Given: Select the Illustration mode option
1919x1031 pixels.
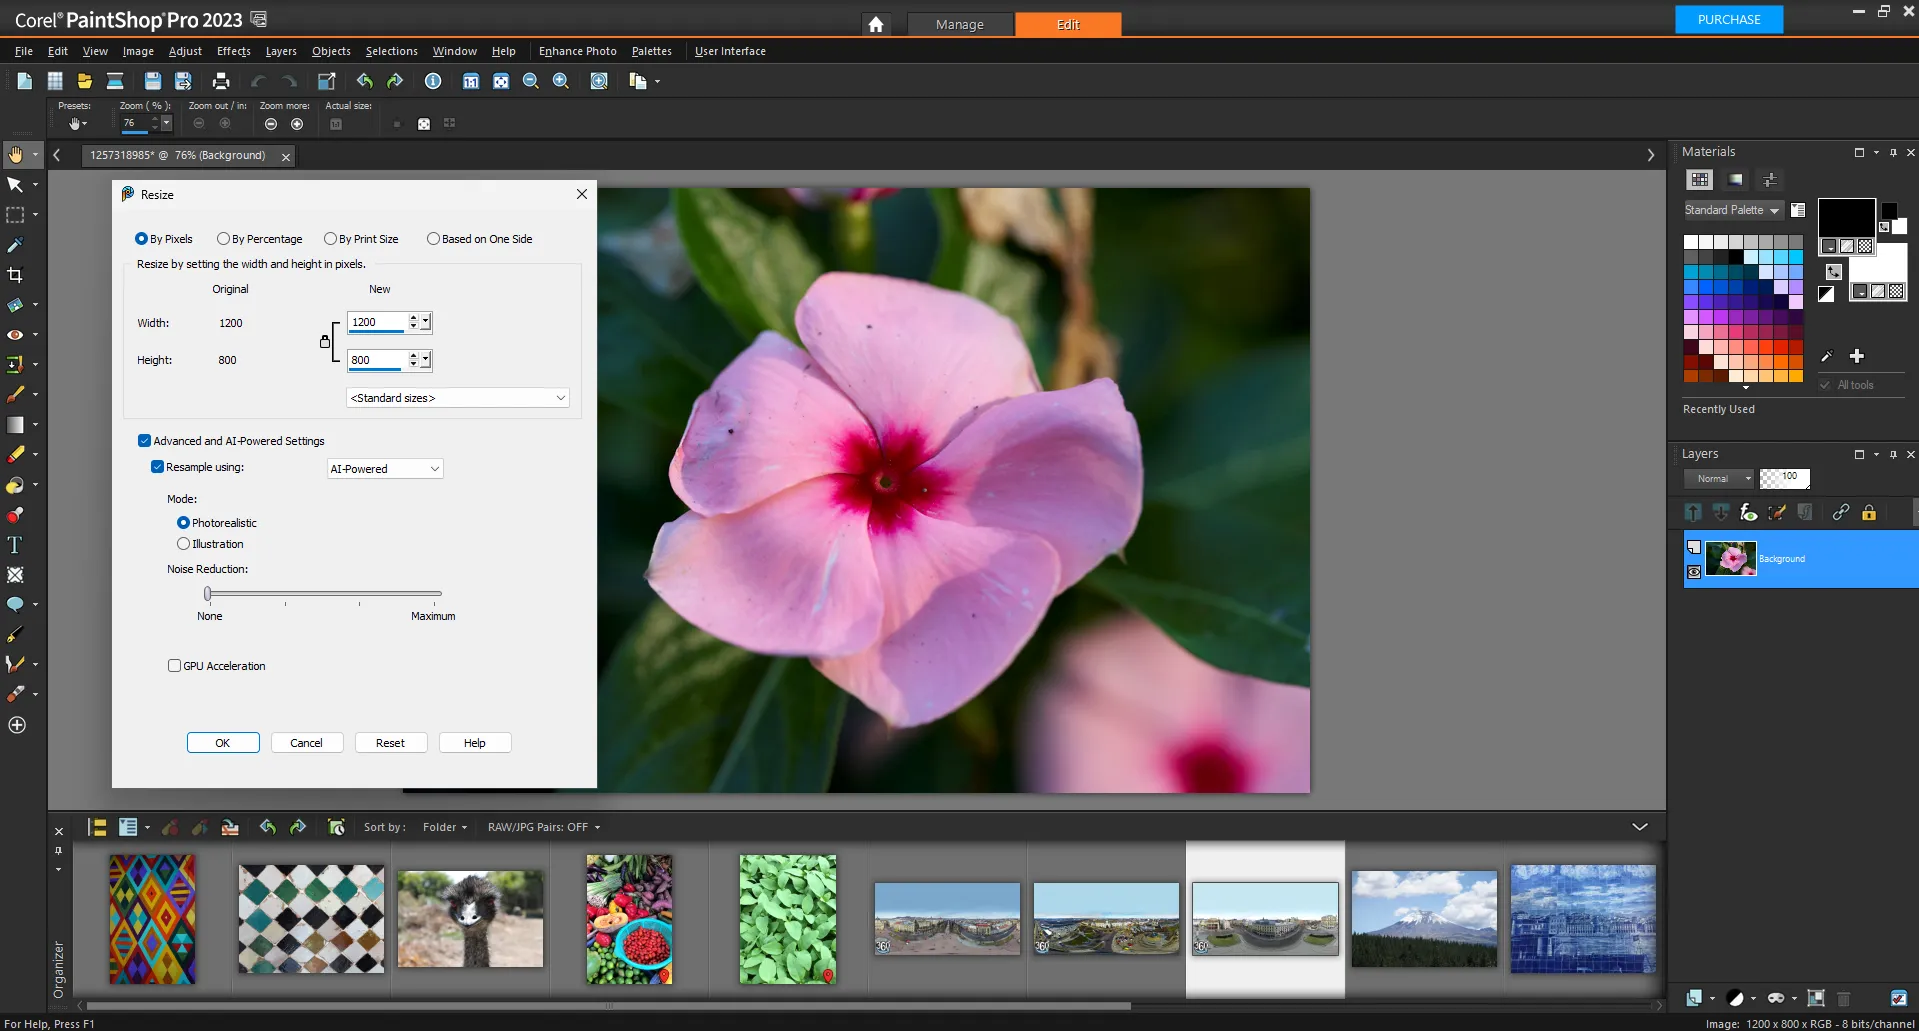Looking at the screenshot, I should 183,543.
